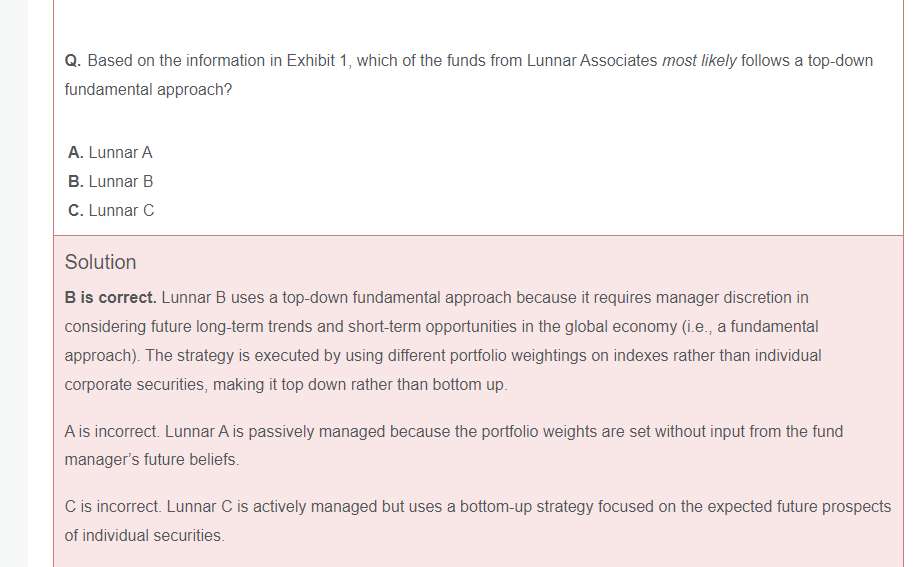Click the "of individual securities." final line

(144, 536)
